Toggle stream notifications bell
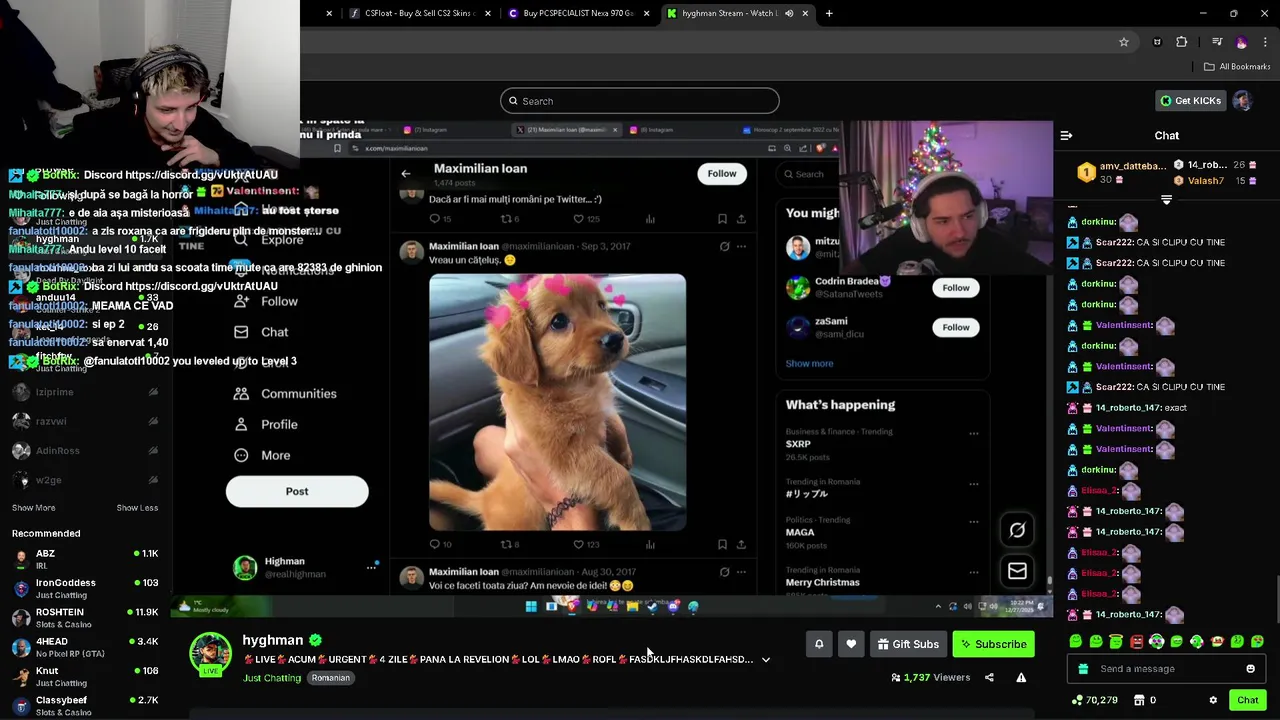This screenshot has width=1280, height=720. click(x=819, y=644)
